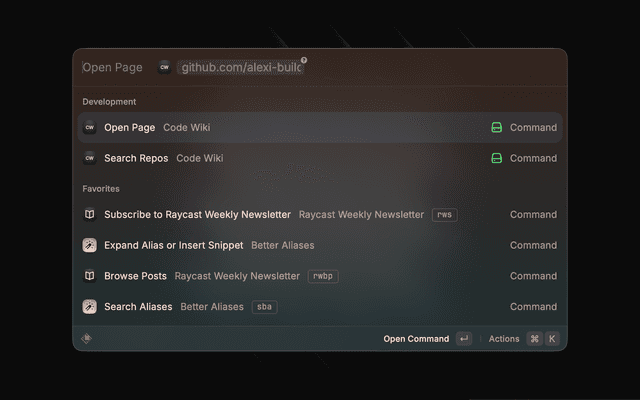This screenshot has width=640, height=400.
Task: Click the sba alias tag
Action: tap(264, 307)
